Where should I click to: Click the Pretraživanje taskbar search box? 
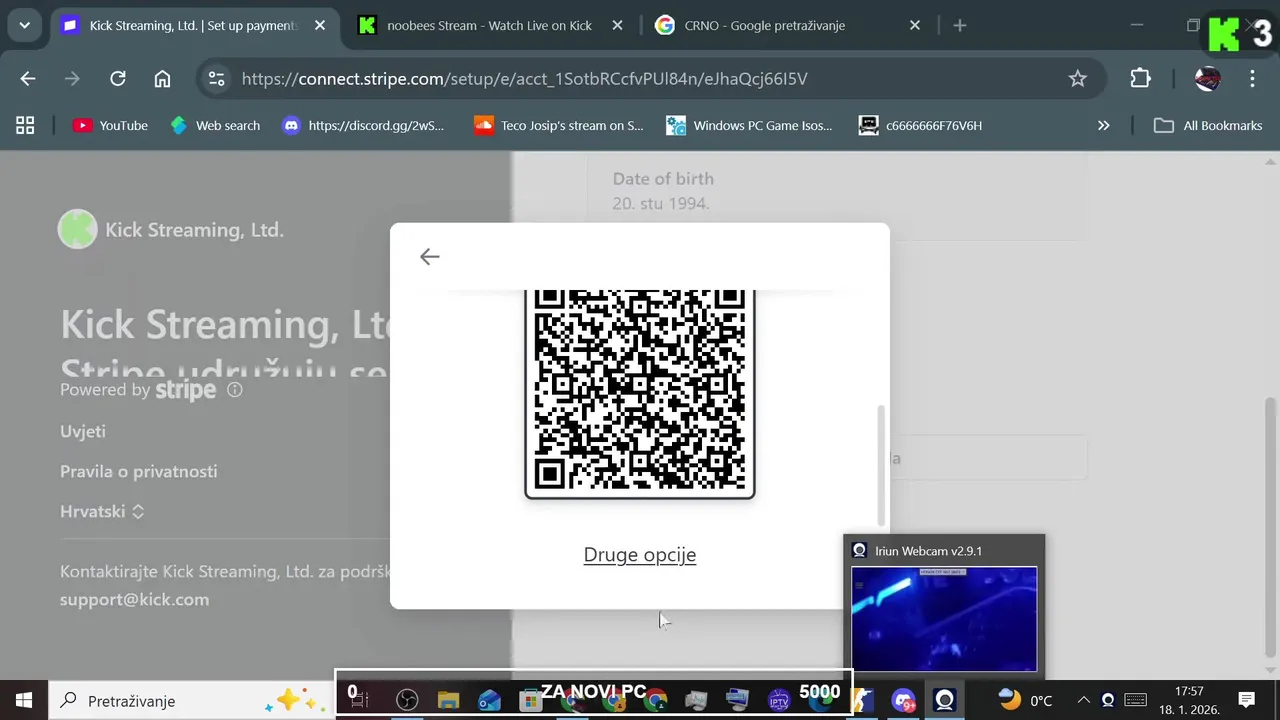(x=190, y=700)
